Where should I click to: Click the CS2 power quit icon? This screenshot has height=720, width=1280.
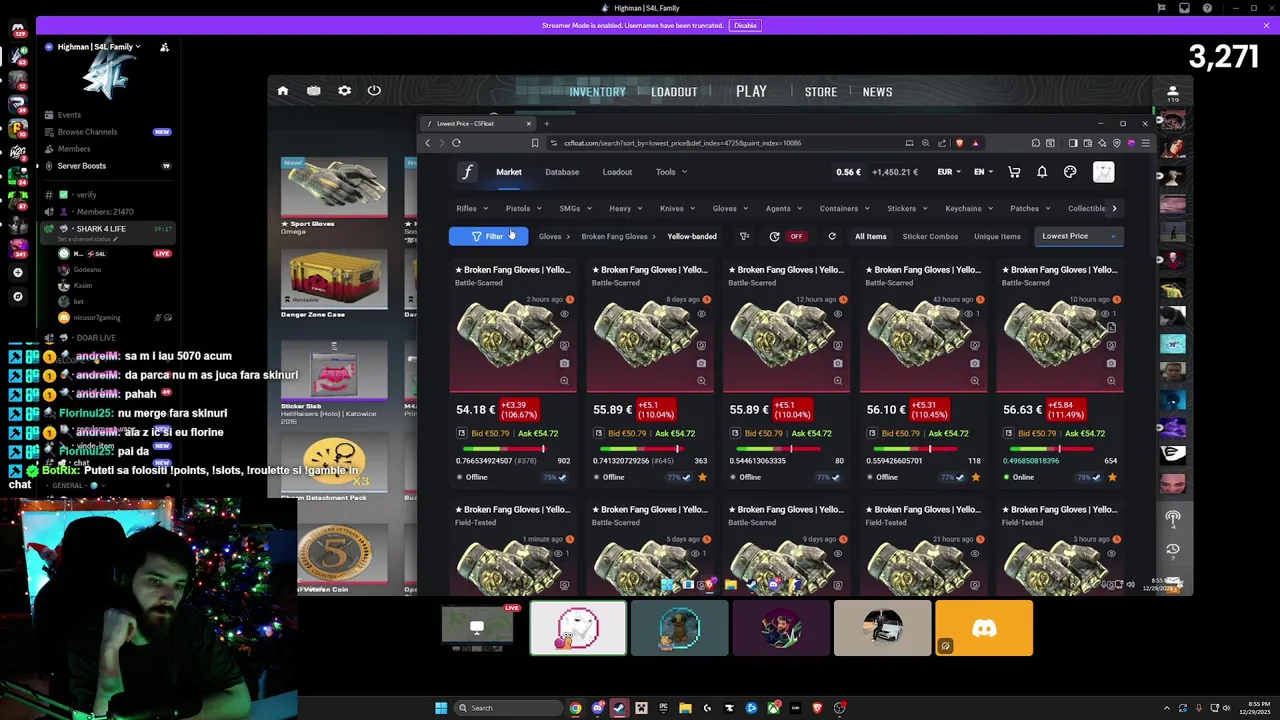[374, 91]
